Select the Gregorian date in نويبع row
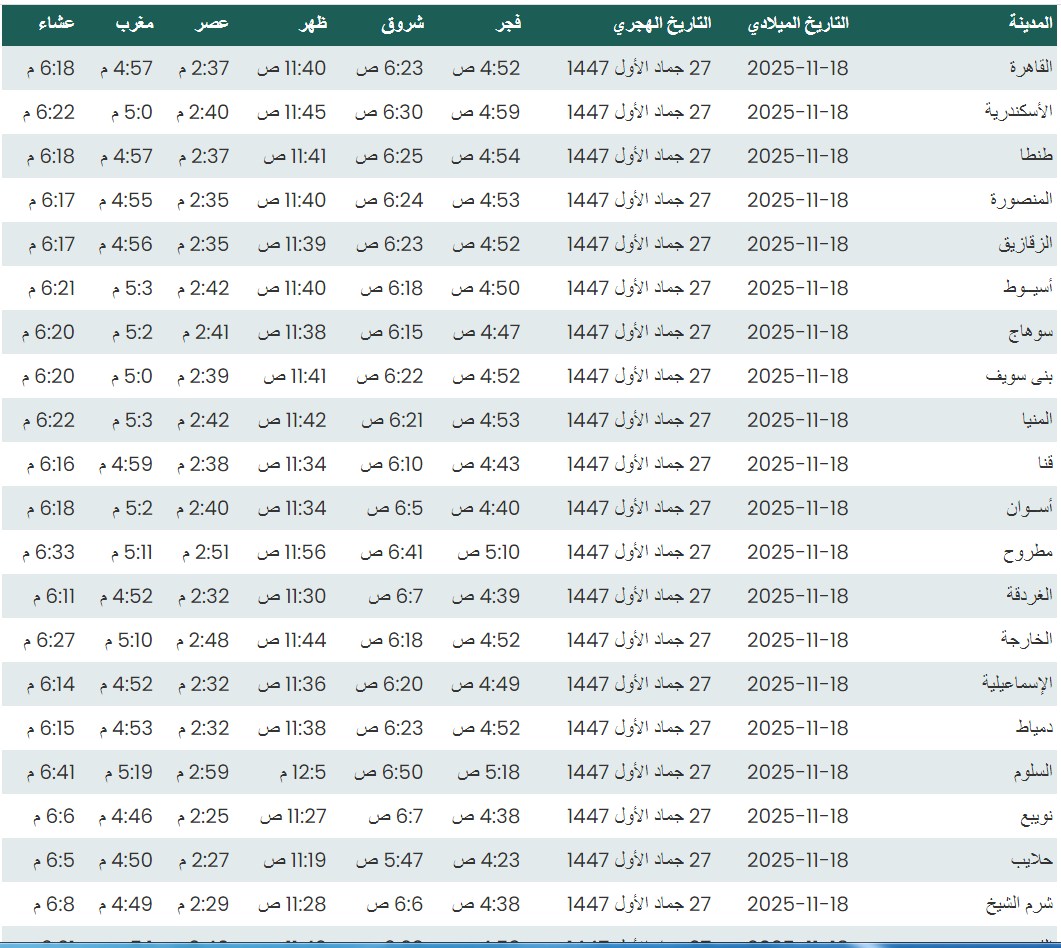Screen dimensions: 1061x948 (797, 816)
